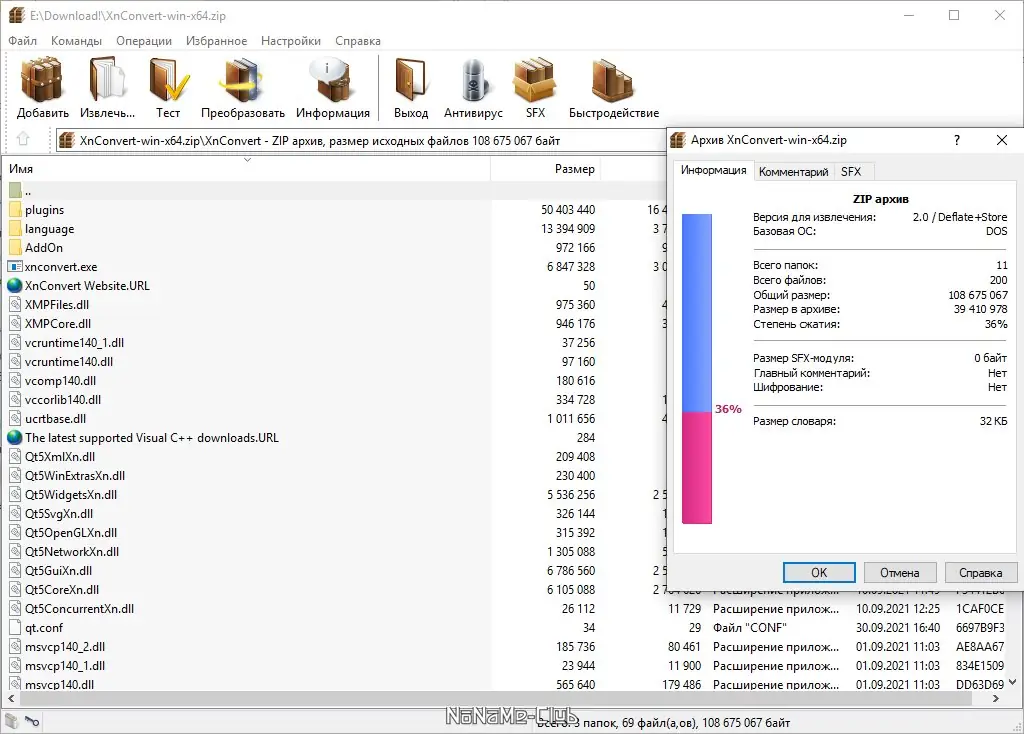
Task: Click the qt.conf file icon
Action: pyautogui.click(x=15, y=628)
